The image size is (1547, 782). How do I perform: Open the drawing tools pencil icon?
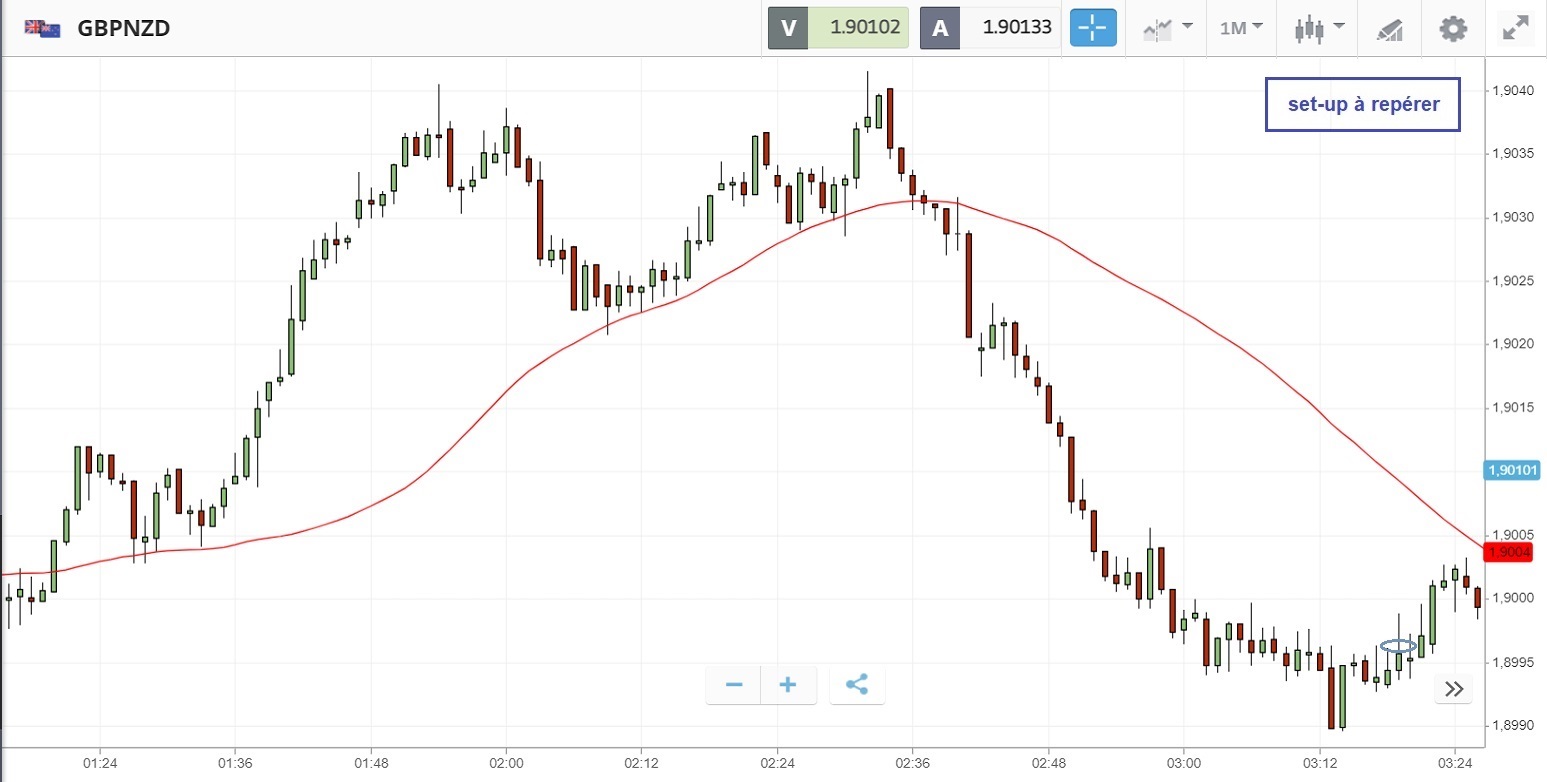tap(1389, 29)
